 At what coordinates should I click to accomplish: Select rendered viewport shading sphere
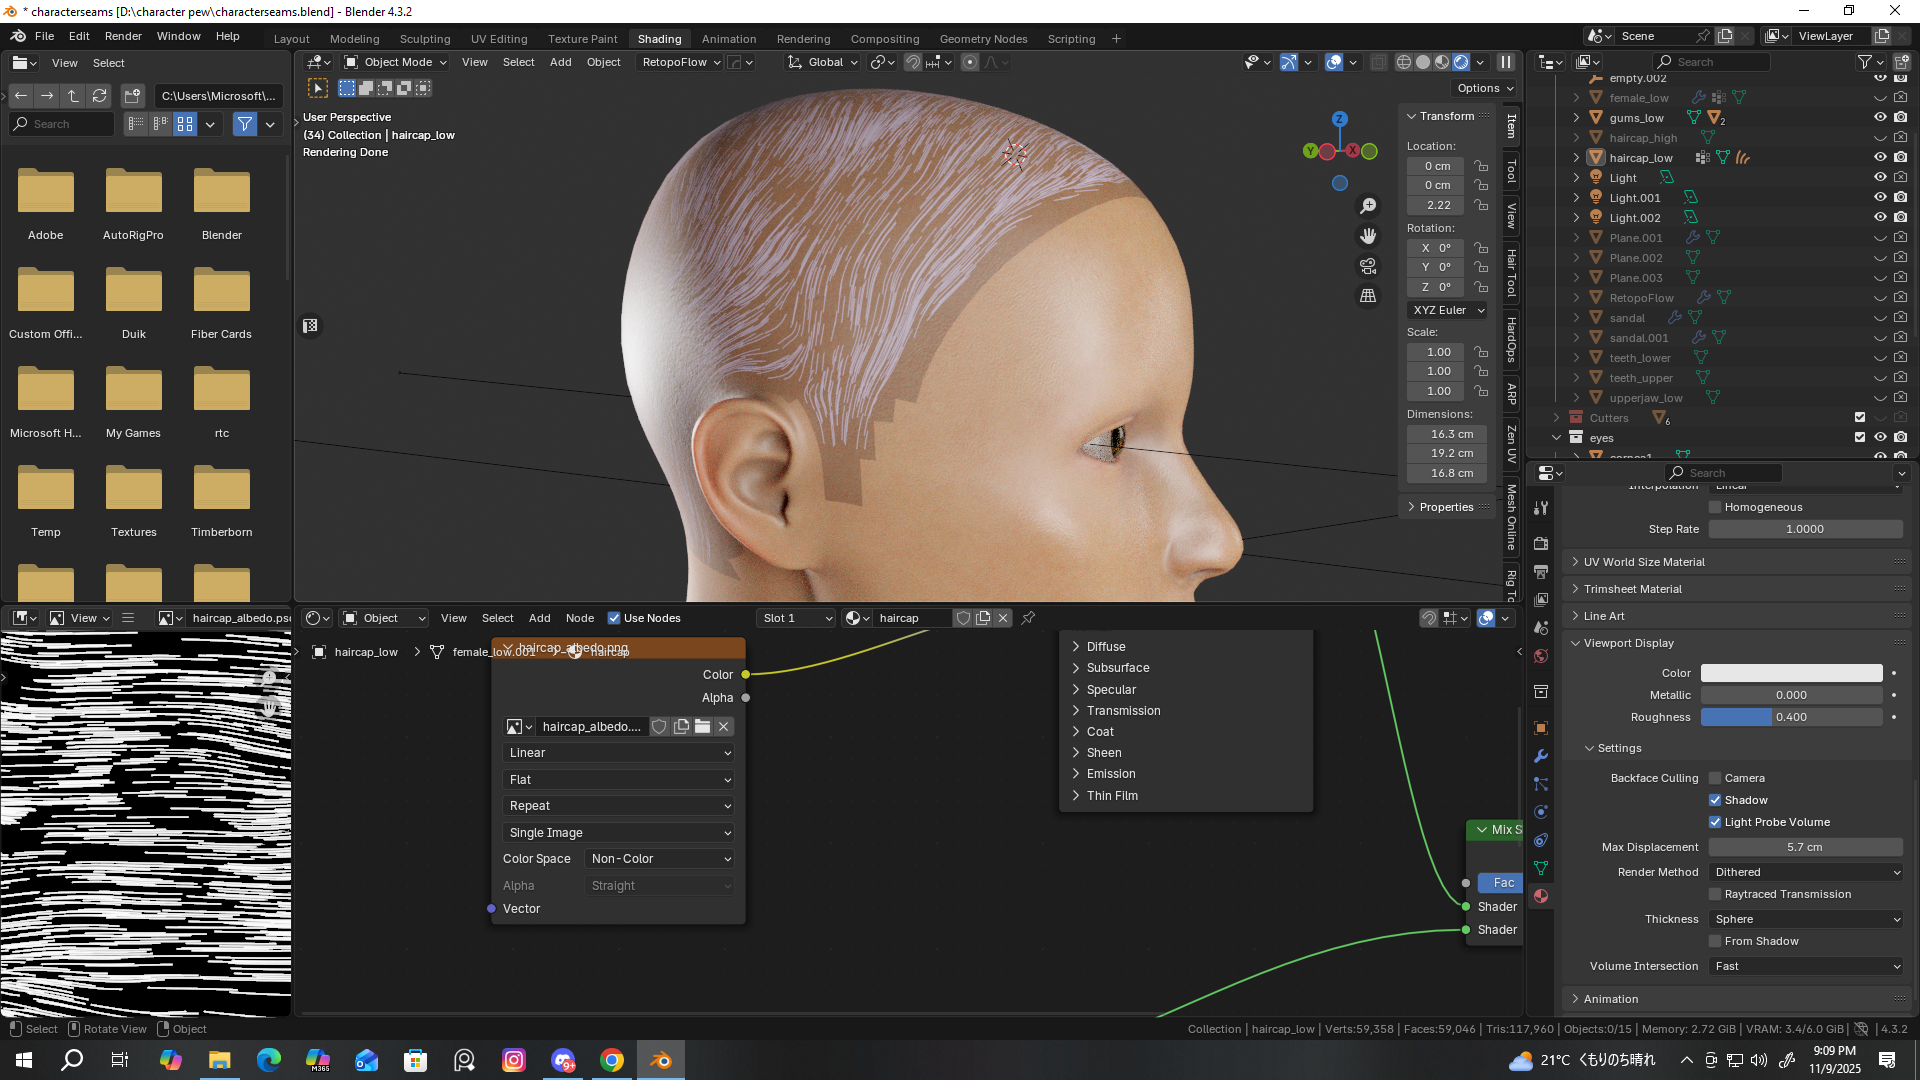(1461, 62)
